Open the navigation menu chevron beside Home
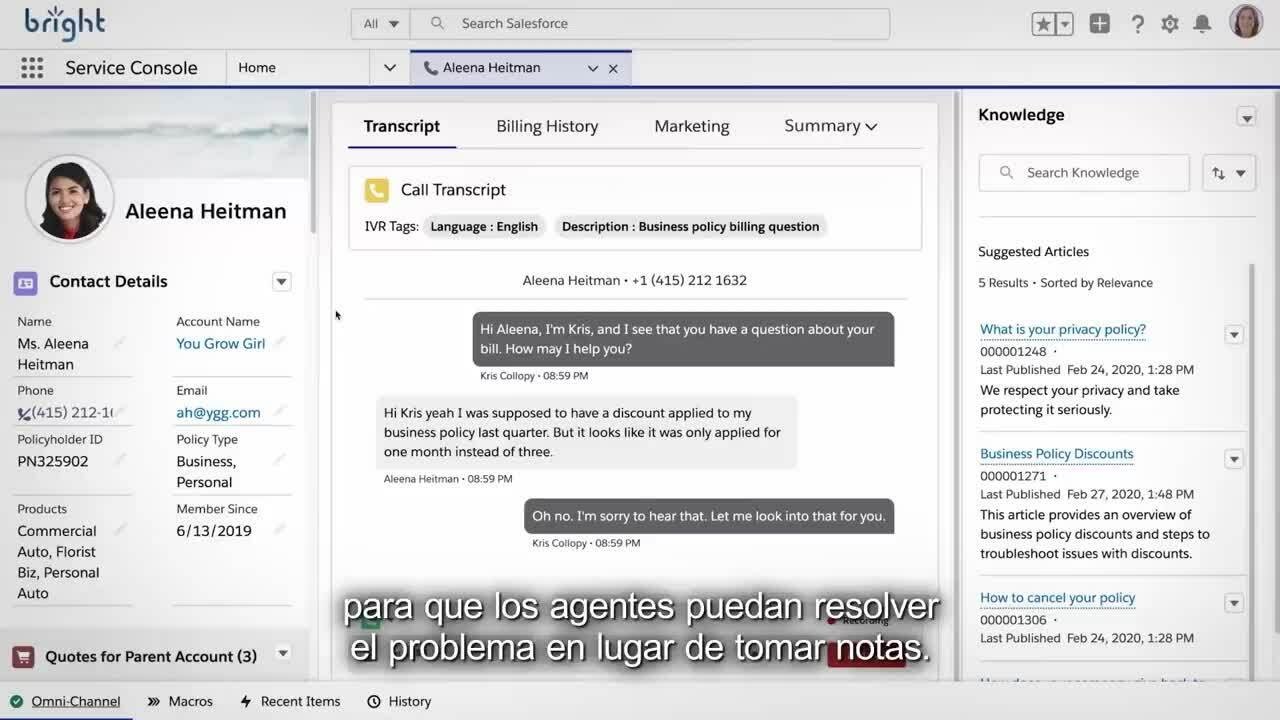This screenshot has height=720, width=1280. (x=390, y=68)
